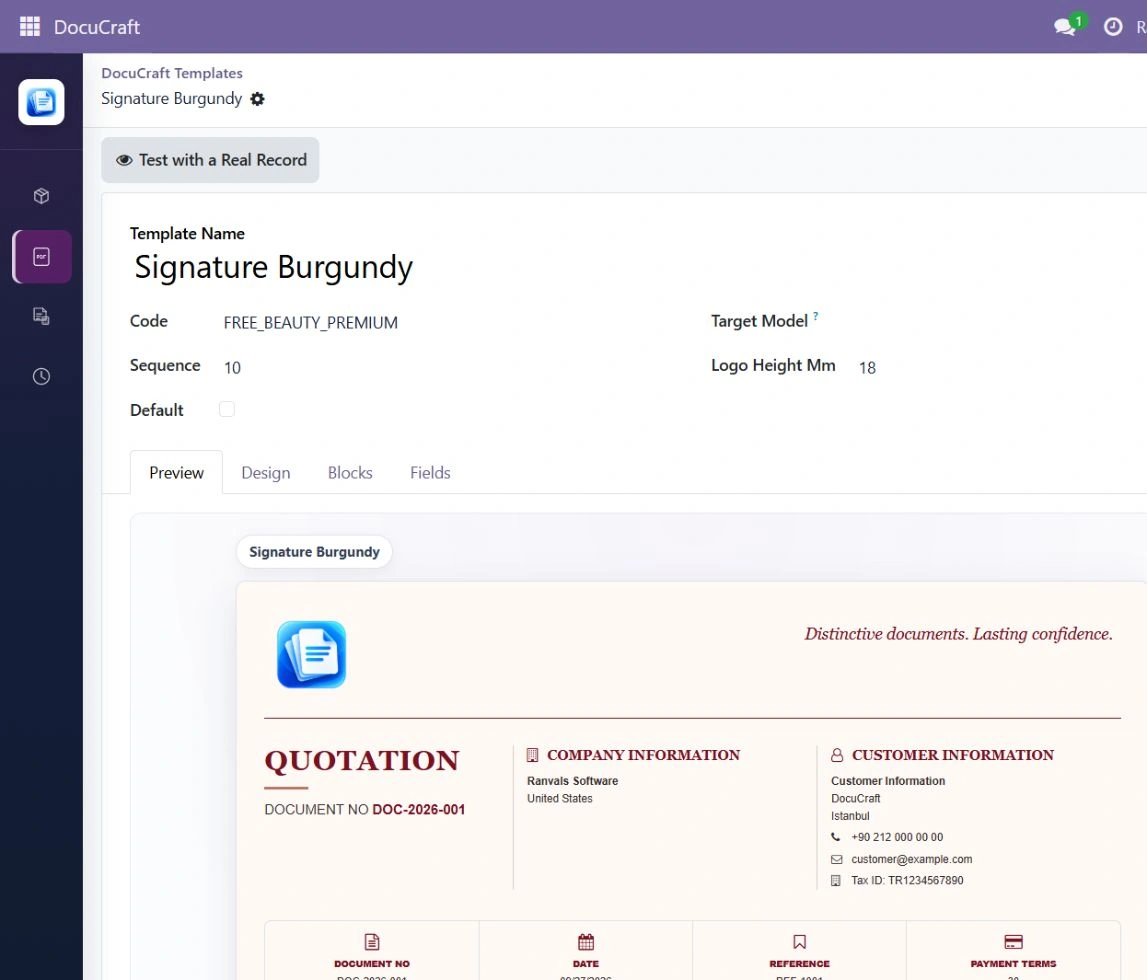Toggle the Default checkbox

227,409
